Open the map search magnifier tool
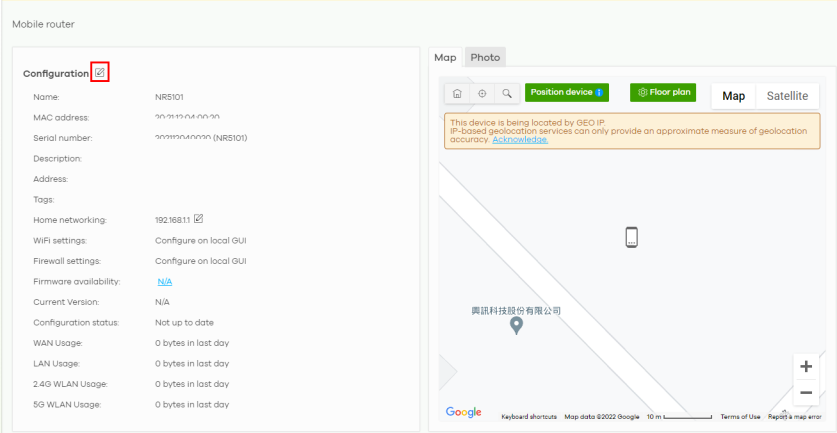837x433 pixels. tap(507, 93)
